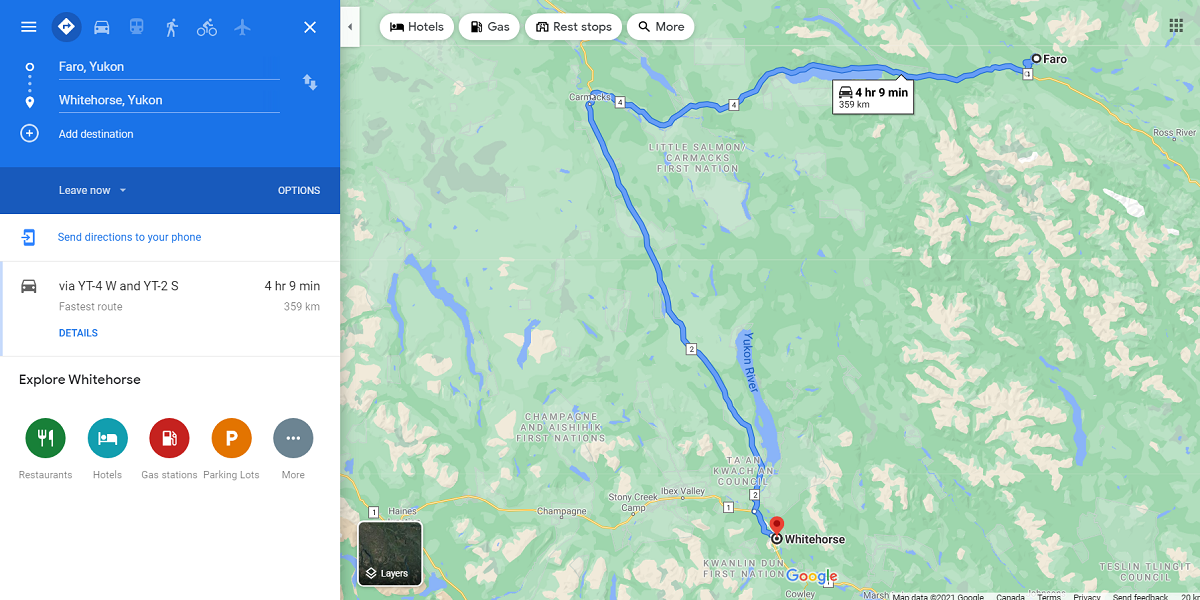Switch map Layers thumbnail
Viewport: 1200px width, 600px height.
coord(390,553)
